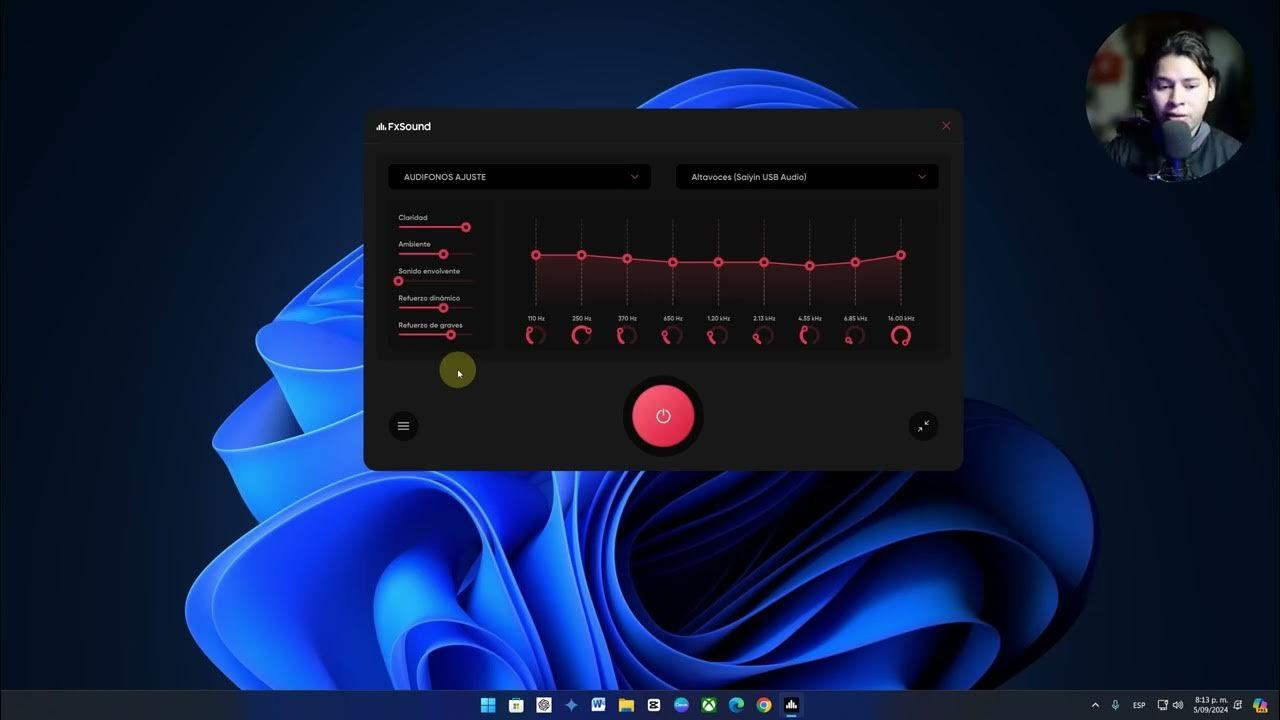
Task: Click the Ambiente slider handle
Action: pyautogui.click(x=443, y=254)
